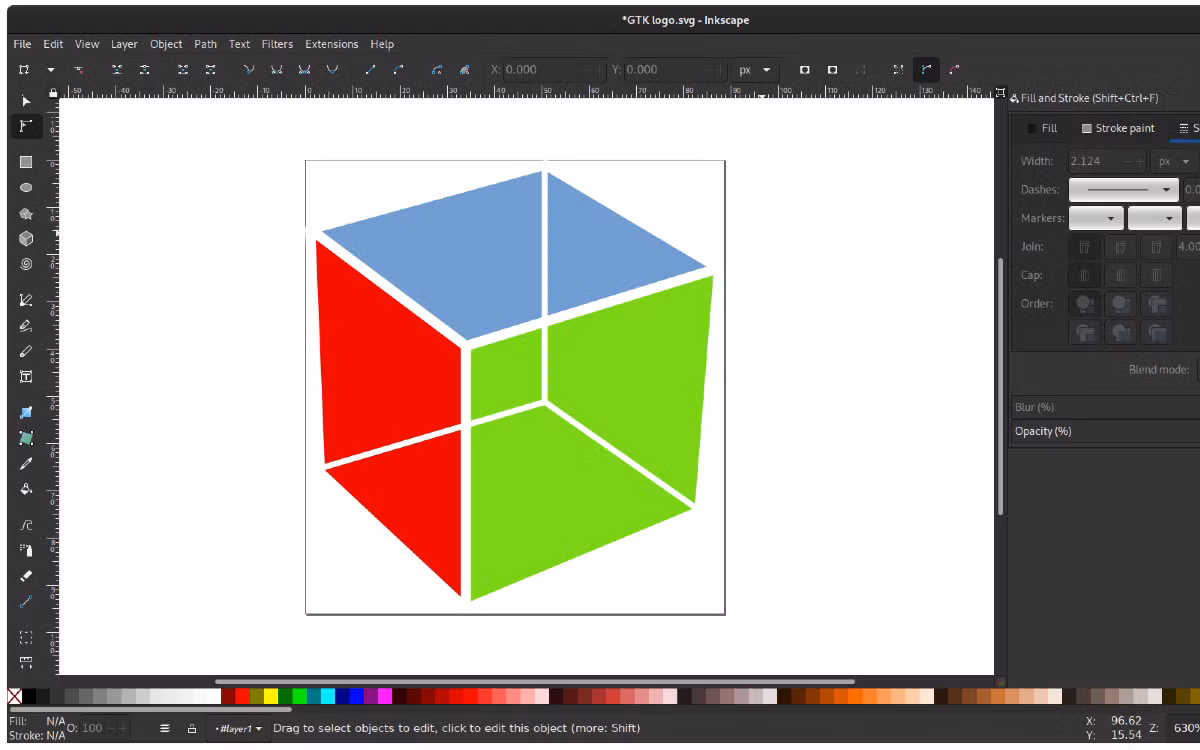Open the Dashes pattern dropdown

tap(1125, 189)
